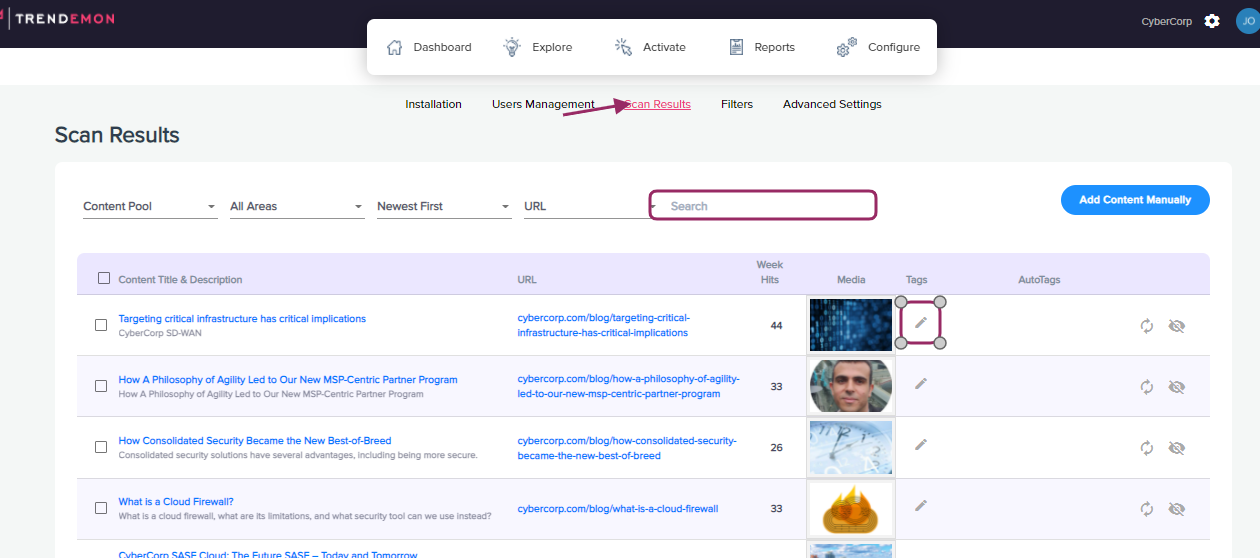1260x558 pixels.
Task: Click the Add Content Manually button
Action: tap(1135, 200)
